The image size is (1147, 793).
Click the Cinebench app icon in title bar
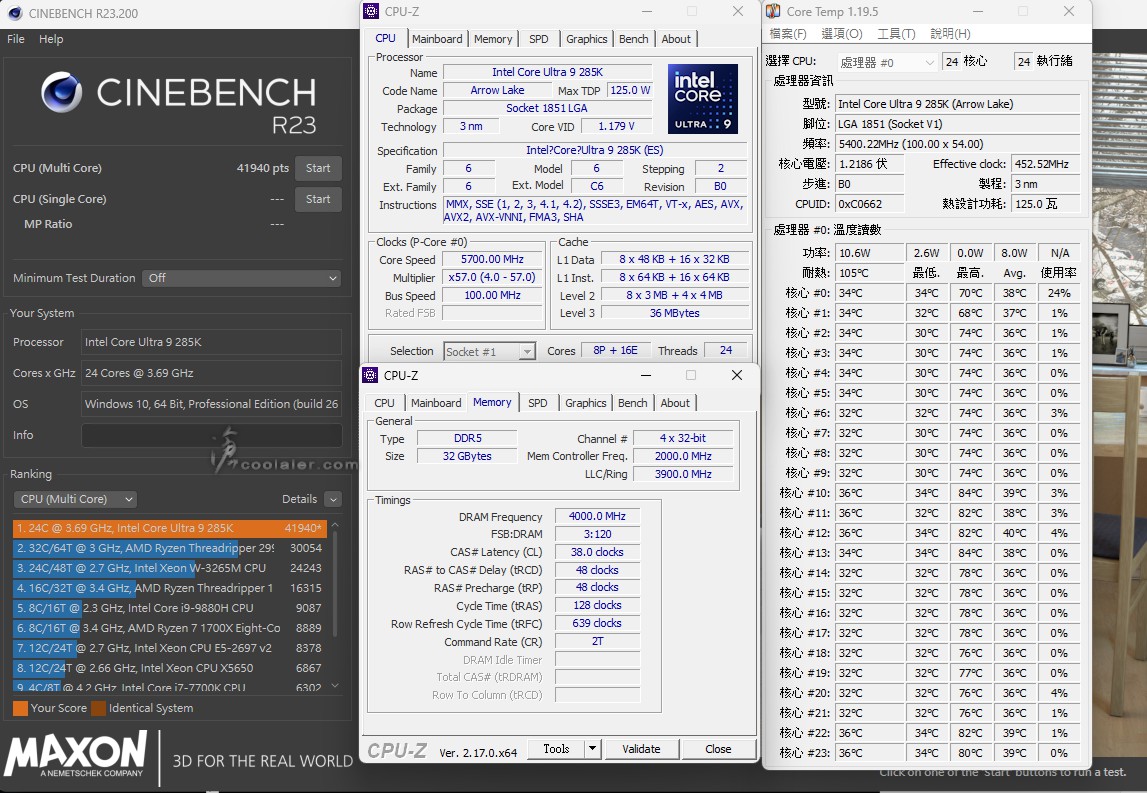pyautogui.click(x=15, y=13)
